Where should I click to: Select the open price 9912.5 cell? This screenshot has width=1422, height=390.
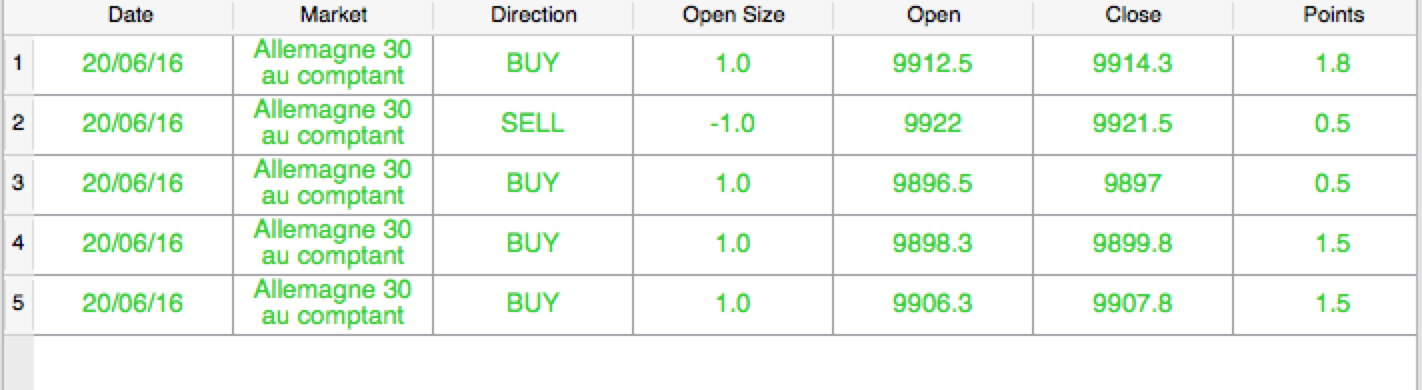click(x=933, y=64)
